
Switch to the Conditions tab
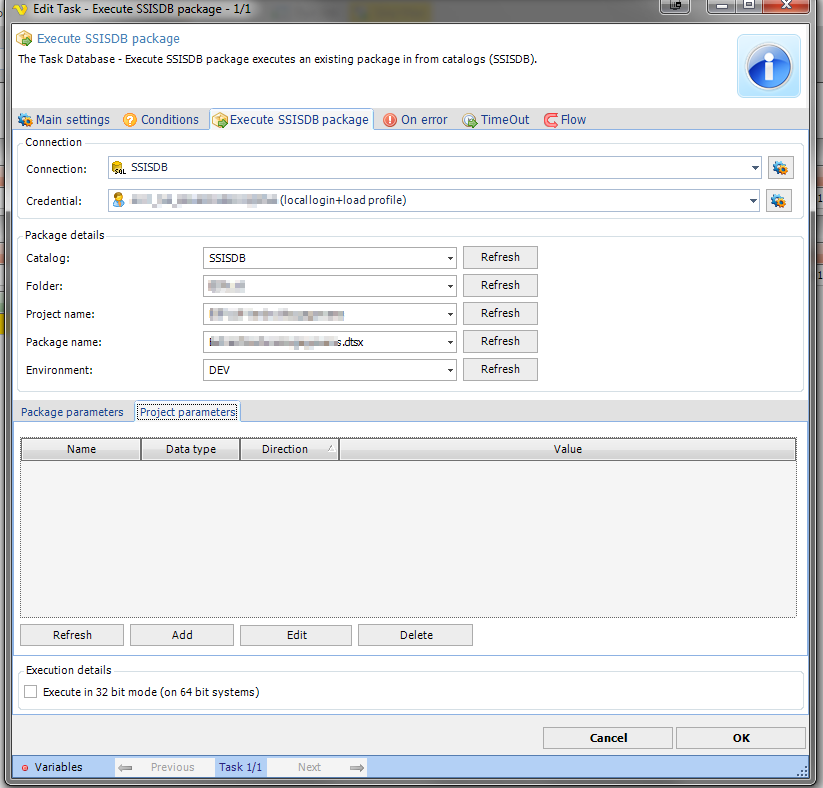(161, 120)
